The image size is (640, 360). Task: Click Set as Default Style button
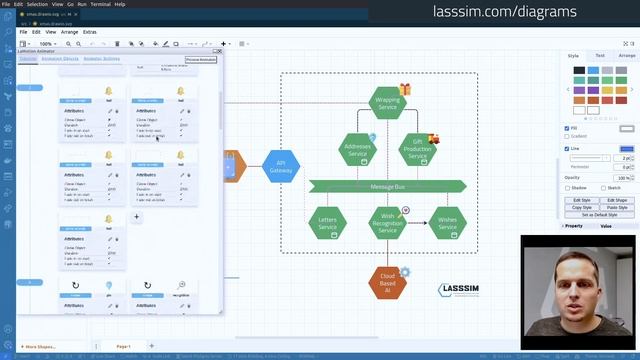[600, 215]
